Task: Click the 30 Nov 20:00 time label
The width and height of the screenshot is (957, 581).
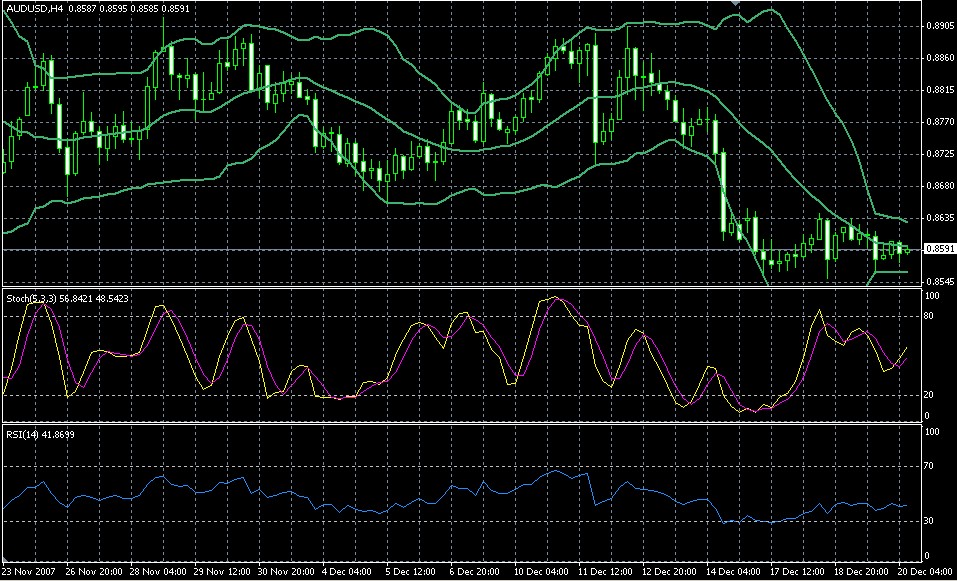Action: tap(286, 572)
